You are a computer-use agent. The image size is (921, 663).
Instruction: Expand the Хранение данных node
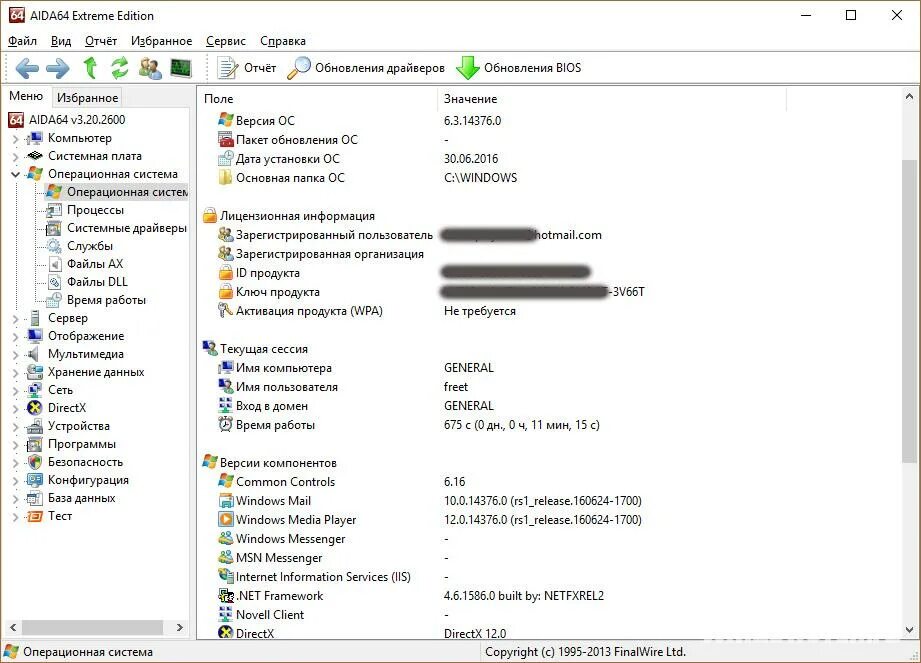coord(15,373)
